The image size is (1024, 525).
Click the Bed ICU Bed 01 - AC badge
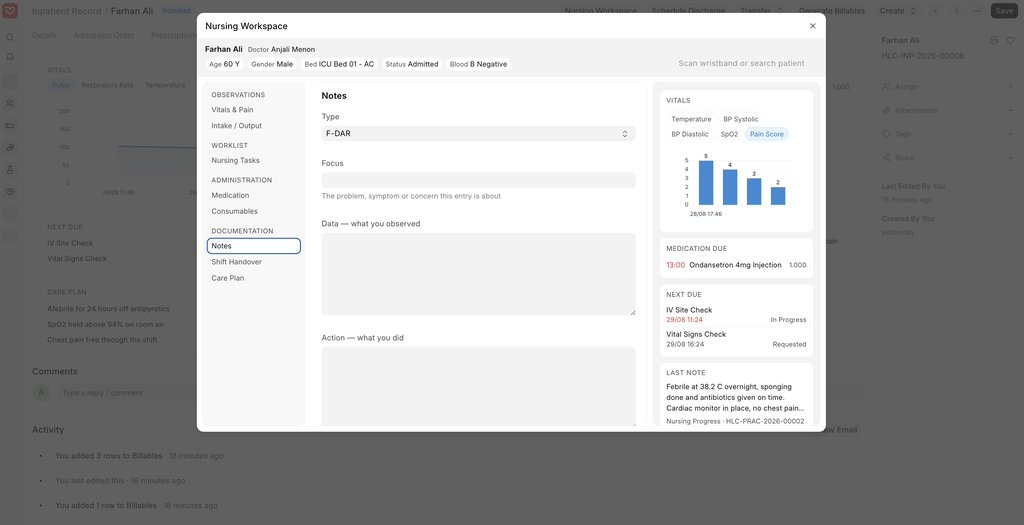point(339,64)
